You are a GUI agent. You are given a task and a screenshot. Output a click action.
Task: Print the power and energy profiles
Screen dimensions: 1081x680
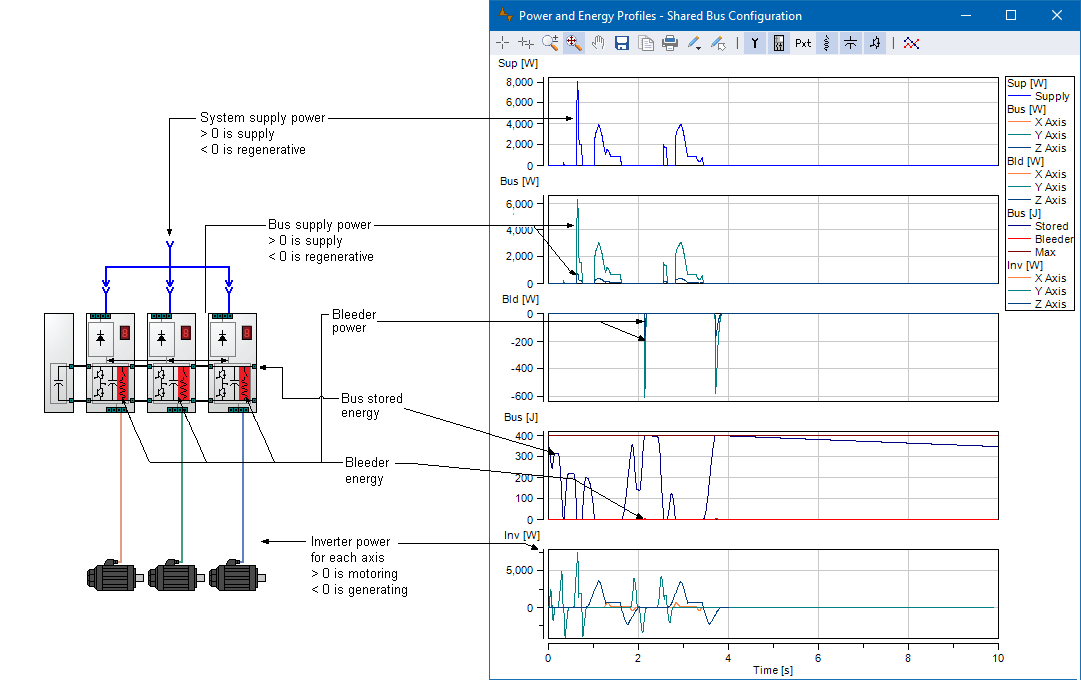click(670, 43)
